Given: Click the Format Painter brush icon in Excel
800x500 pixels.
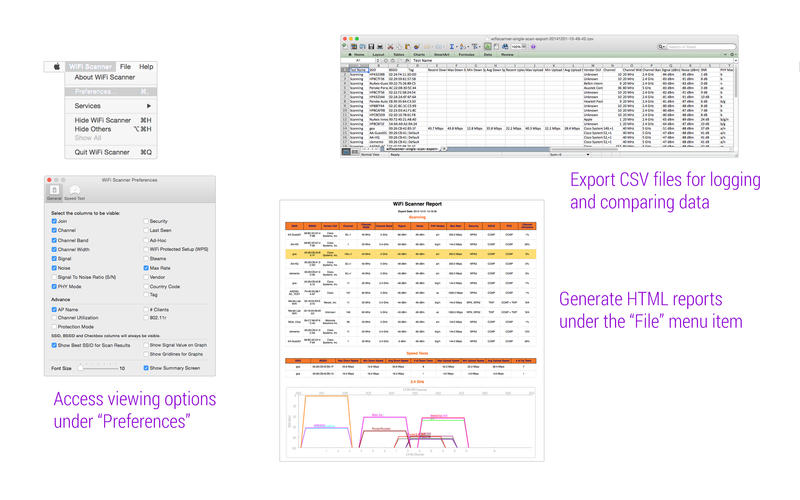Looking at the screenshot, I should [x=416, y=46].
